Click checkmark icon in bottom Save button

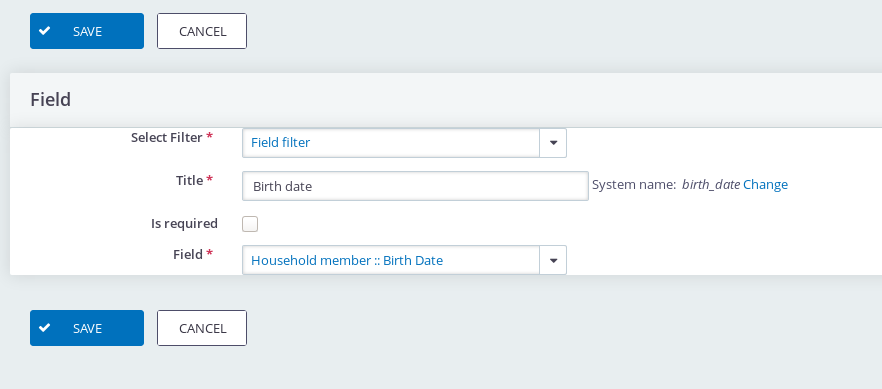(45, 328)
